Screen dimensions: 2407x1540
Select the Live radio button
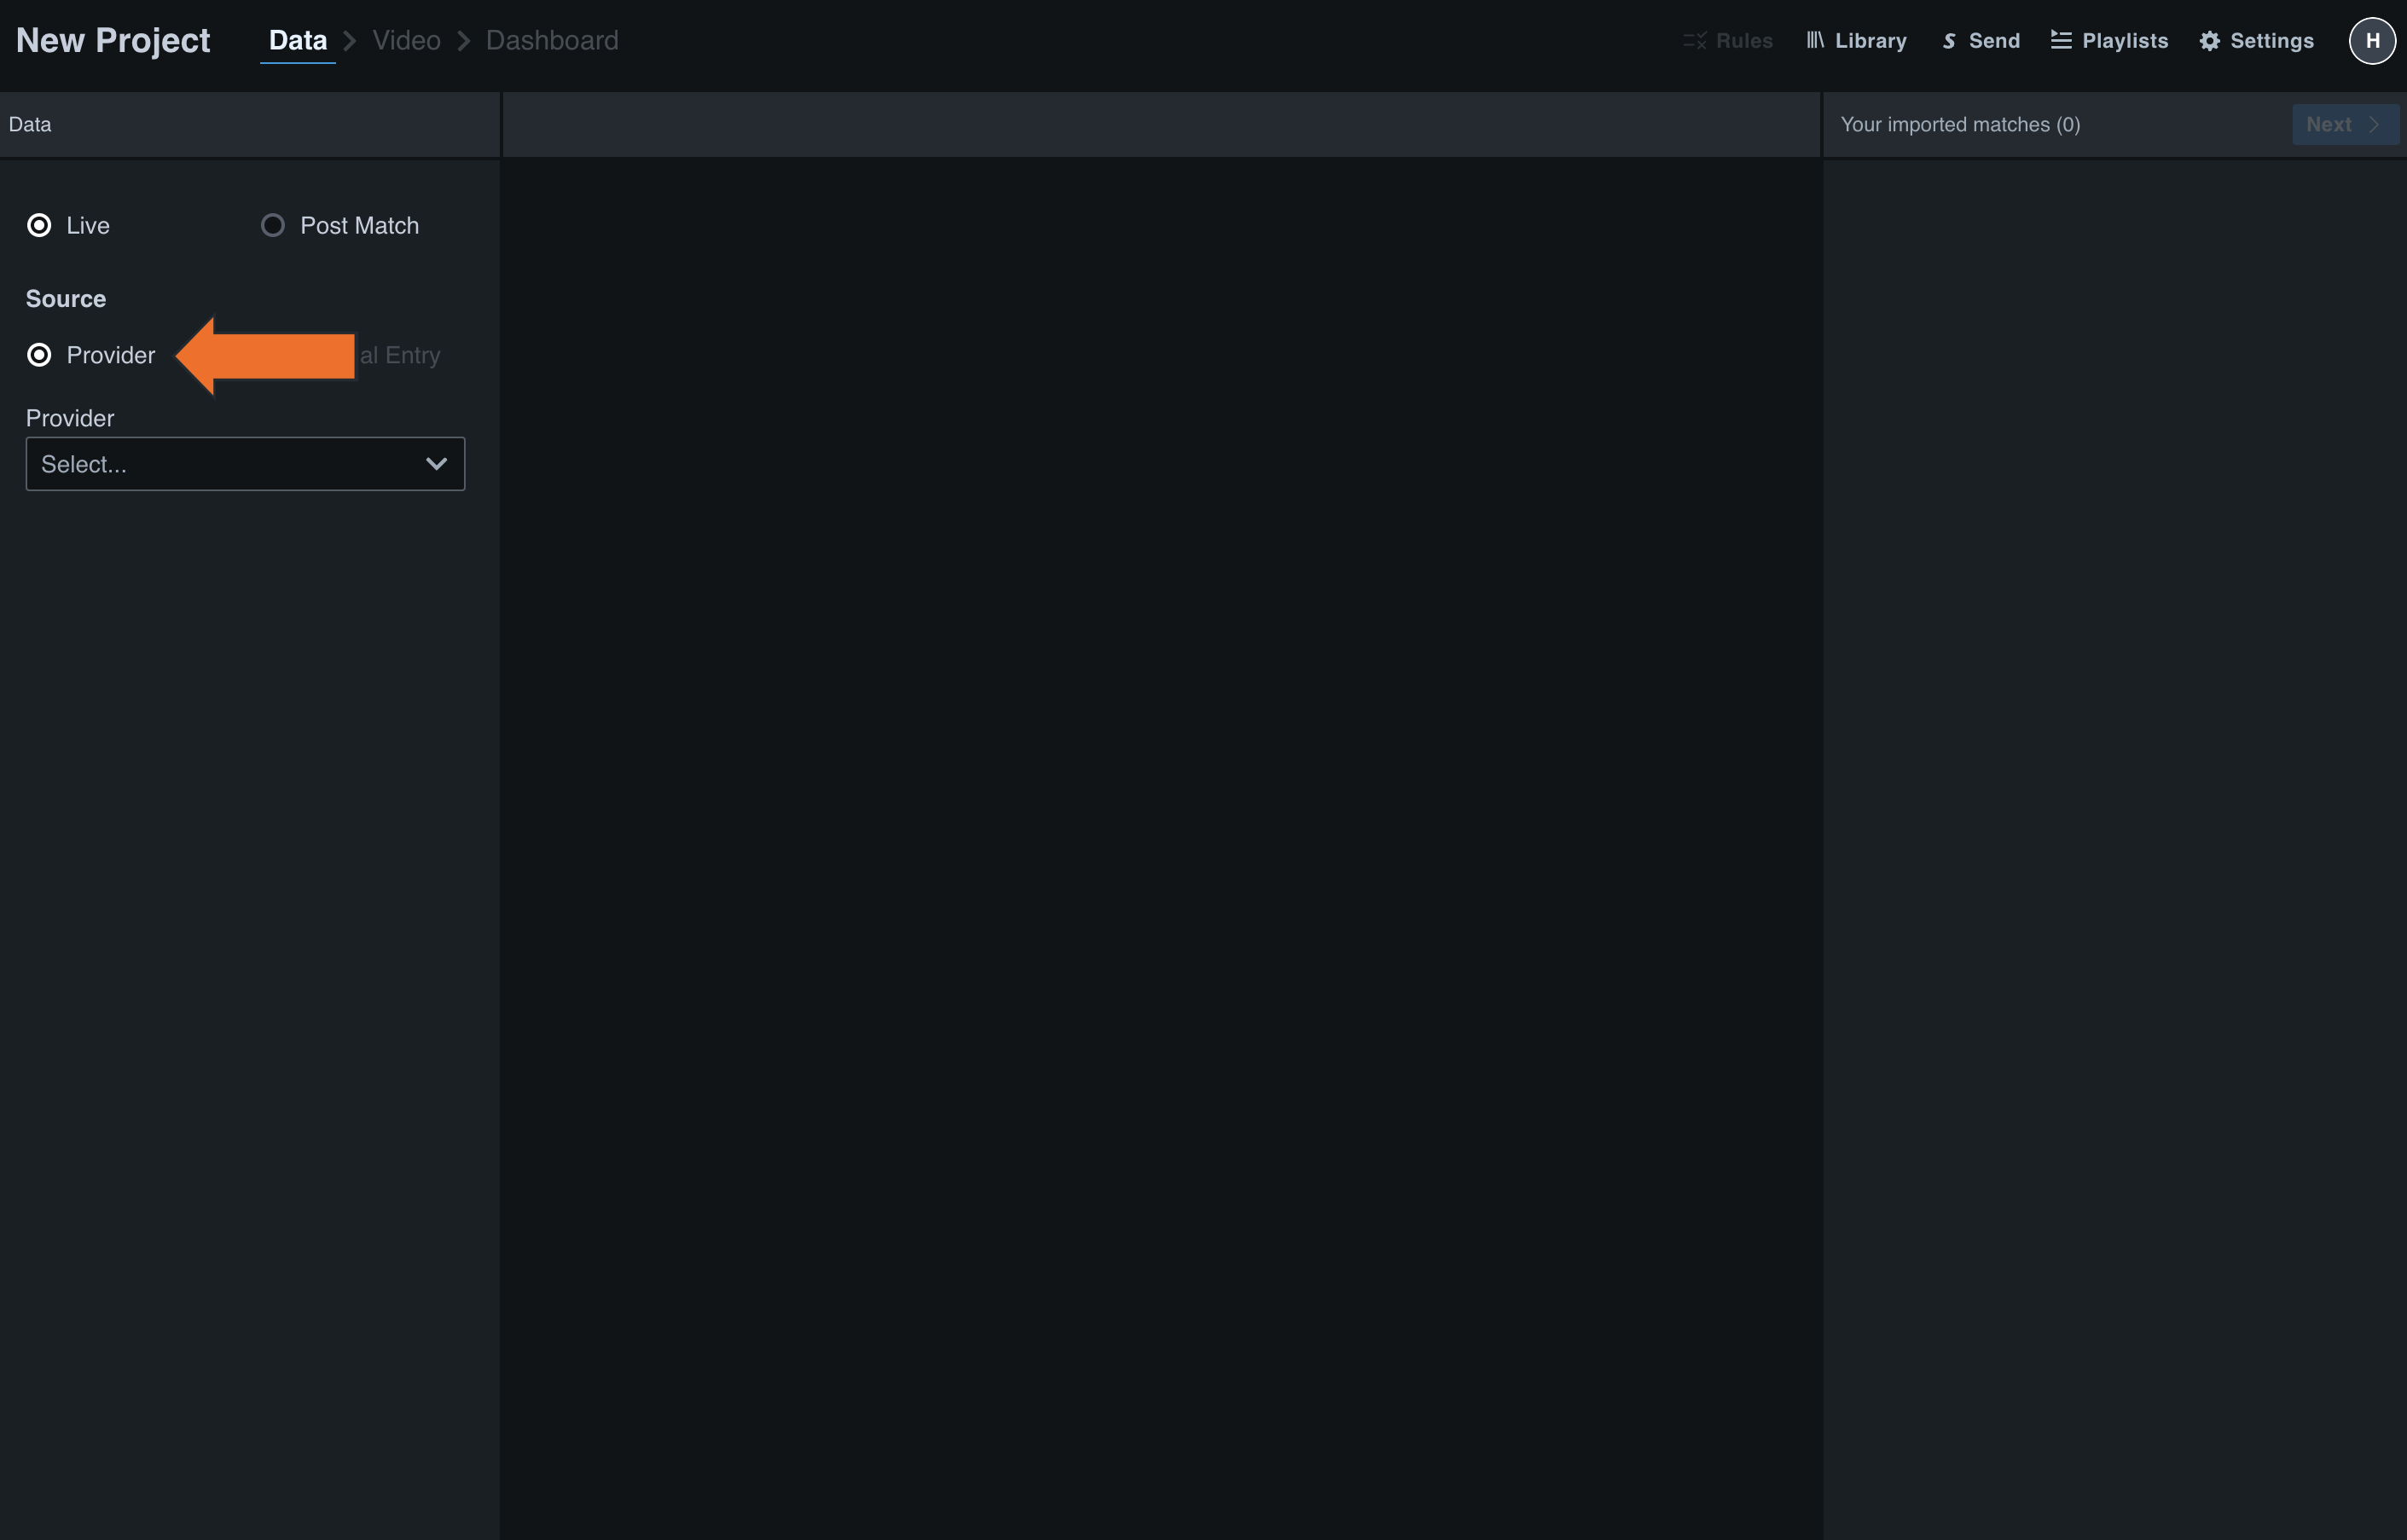pos(39,225)
